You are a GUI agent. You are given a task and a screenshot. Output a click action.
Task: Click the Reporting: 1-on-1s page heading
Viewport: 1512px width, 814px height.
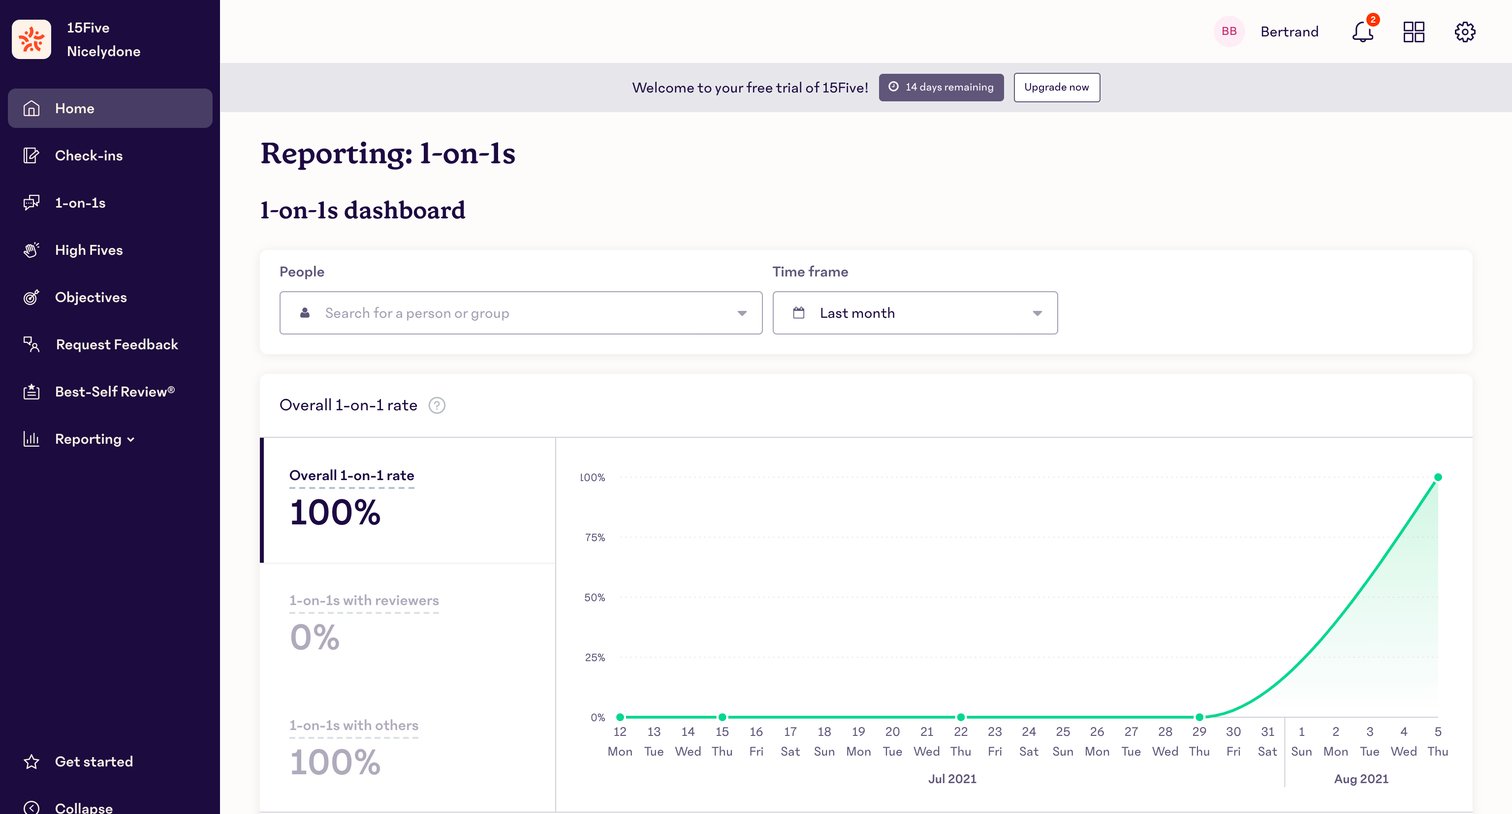(388, 154)
